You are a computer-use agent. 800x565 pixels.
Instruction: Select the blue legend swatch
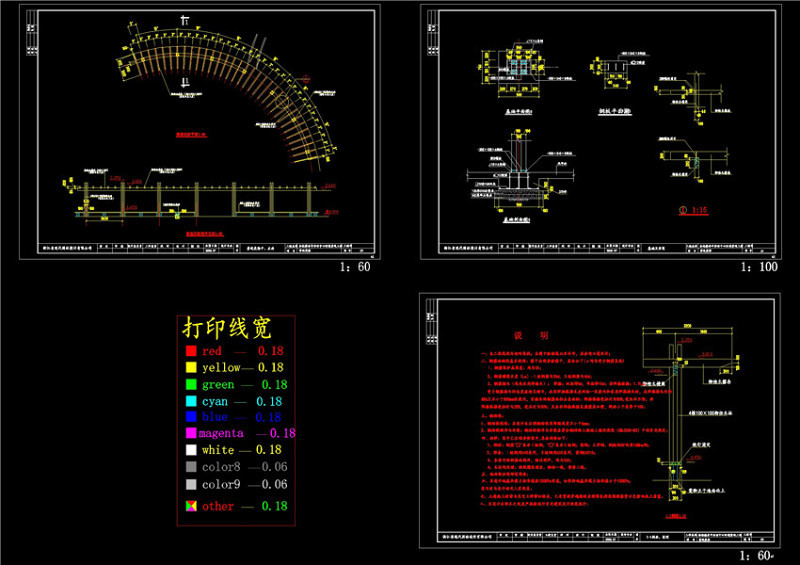[189, 417]
